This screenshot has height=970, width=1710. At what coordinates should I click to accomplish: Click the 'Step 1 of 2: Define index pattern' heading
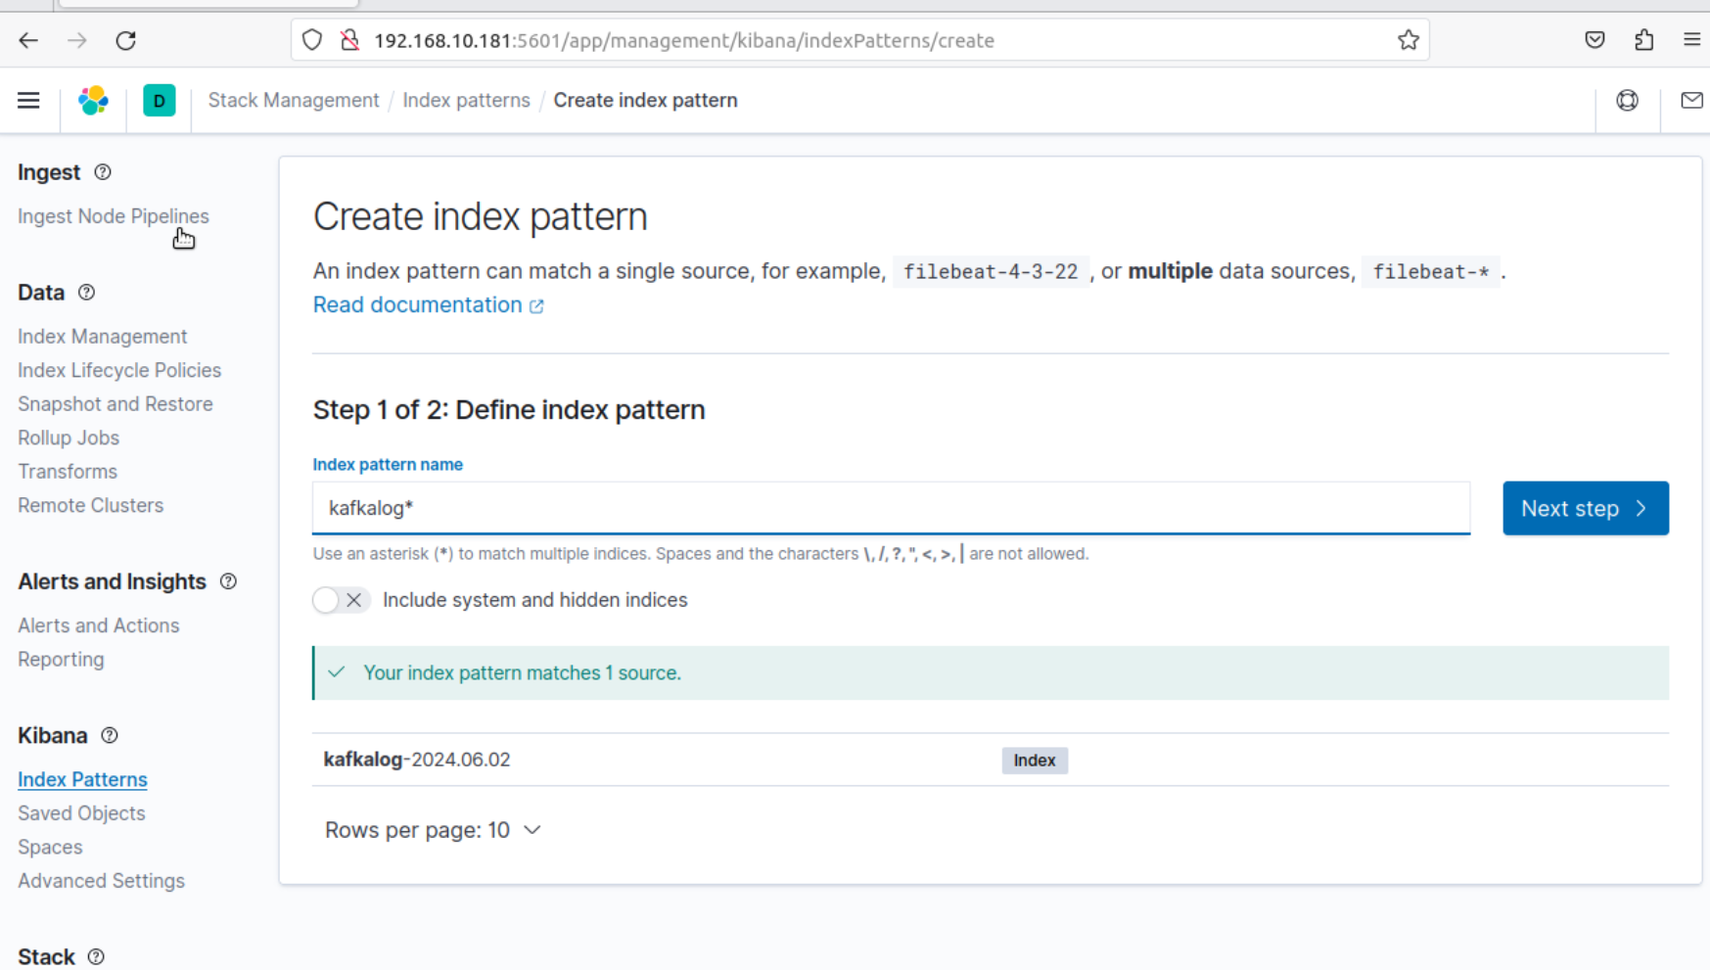(x=509, y=410)
